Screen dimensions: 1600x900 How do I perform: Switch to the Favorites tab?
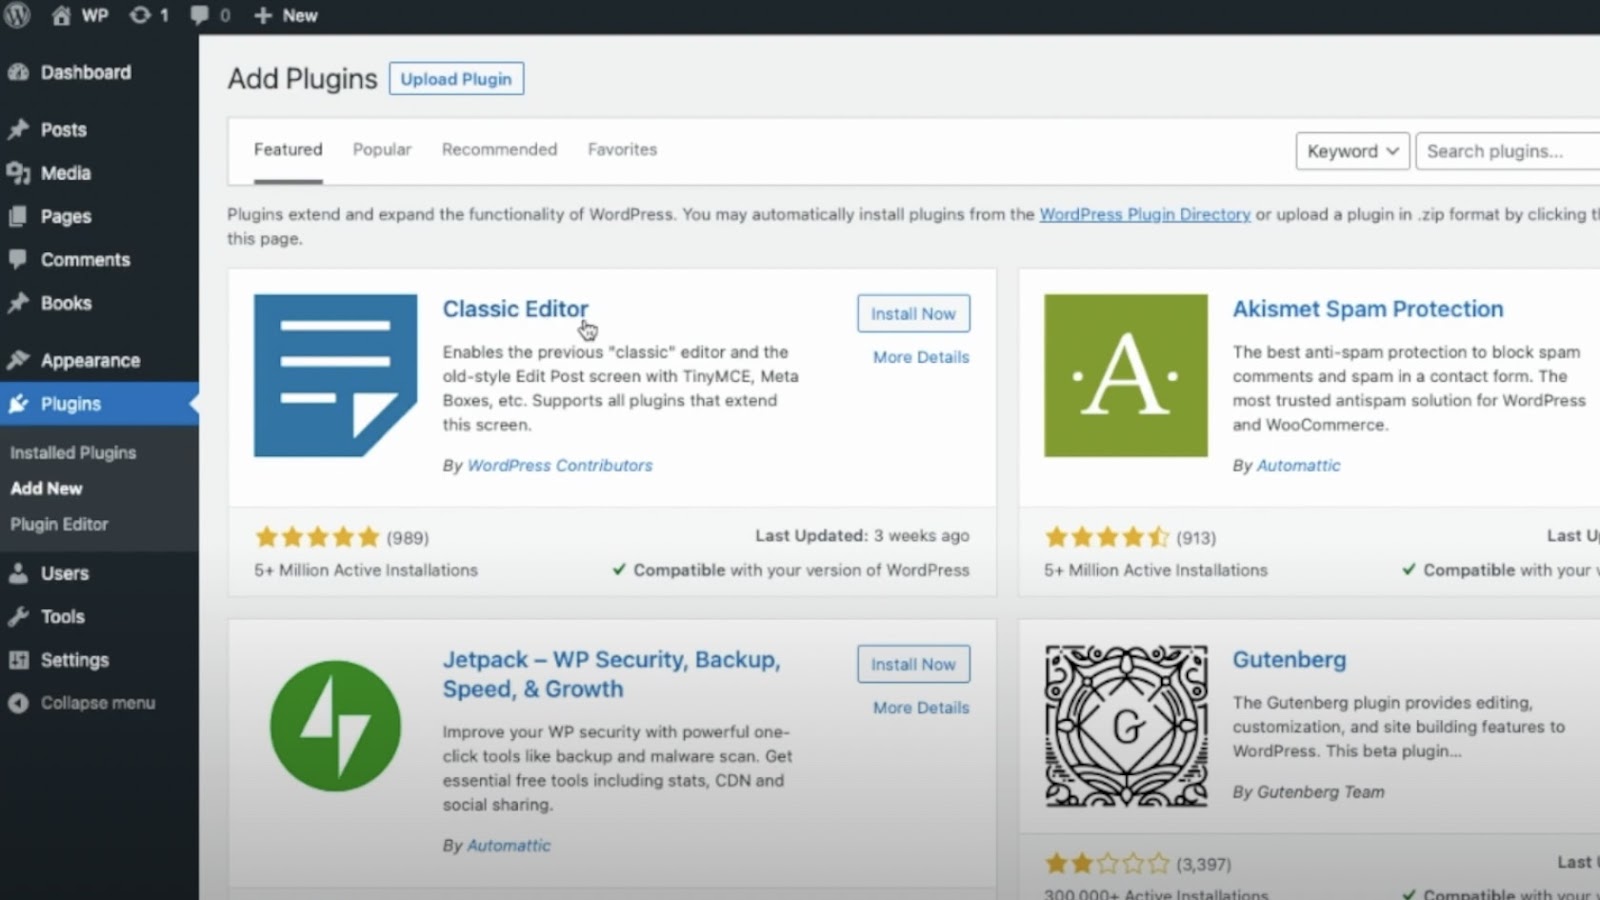pyautogui.click(x=622, y=149)
